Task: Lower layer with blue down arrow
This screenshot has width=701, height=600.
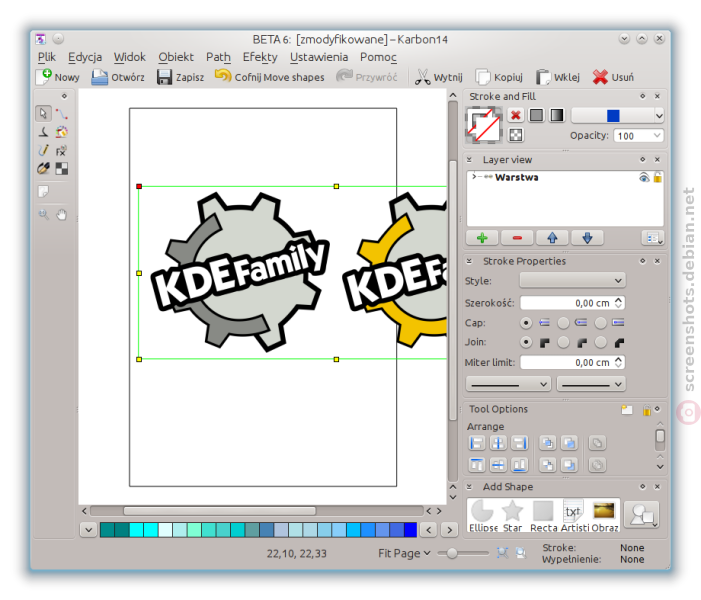Action: tap(587, 238)
